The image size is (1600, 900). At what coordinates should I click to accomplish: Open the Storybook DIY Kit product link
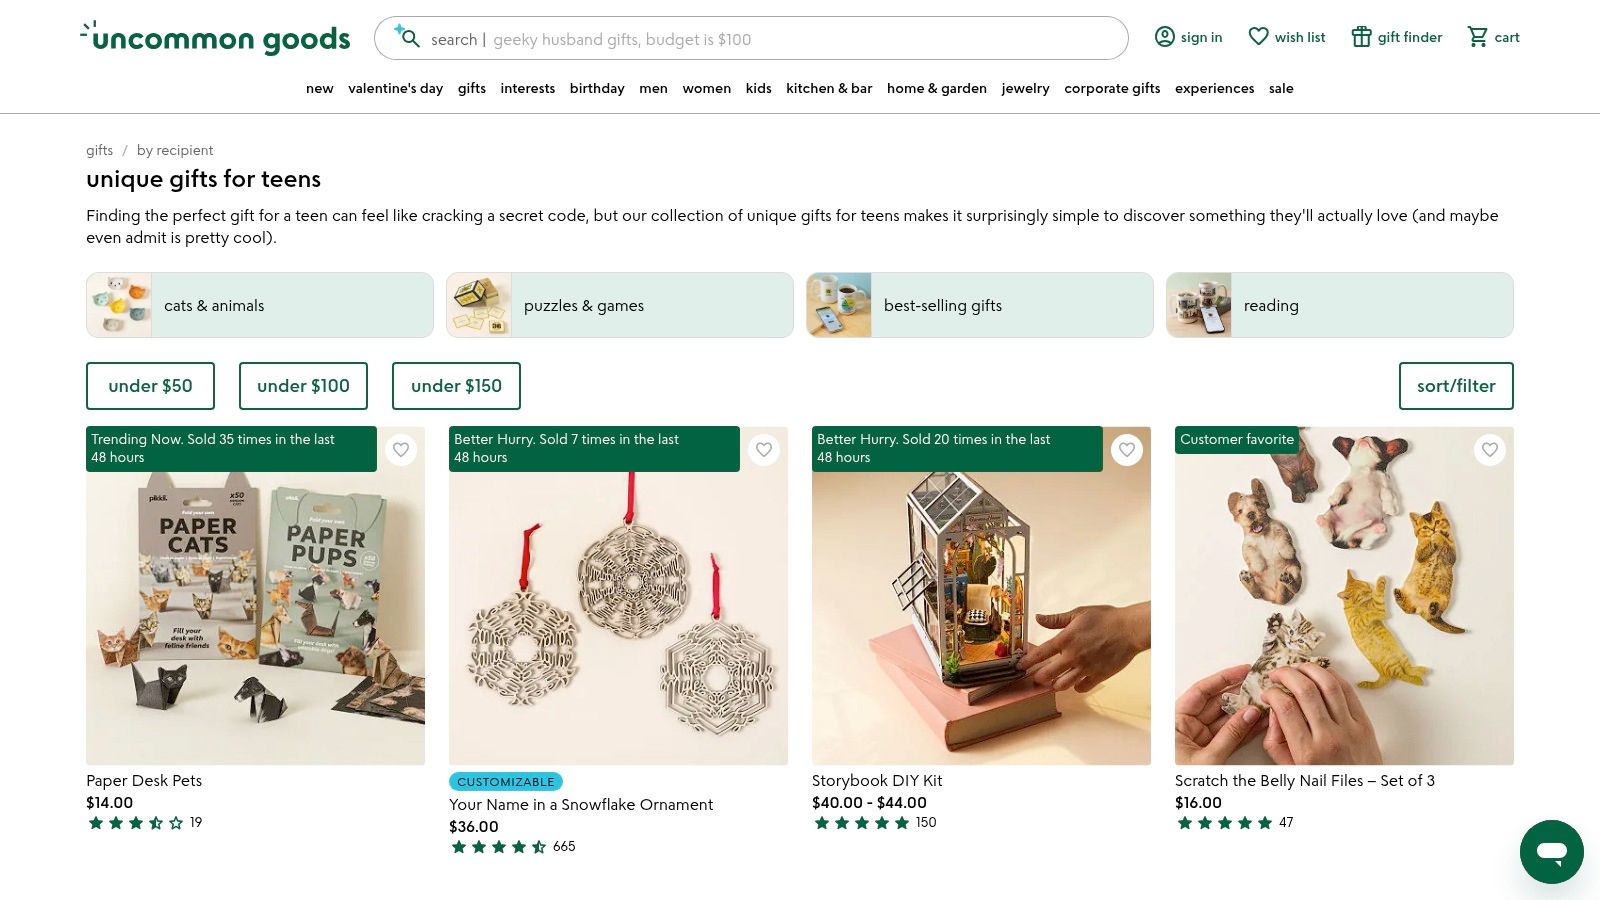coord(877,780)
